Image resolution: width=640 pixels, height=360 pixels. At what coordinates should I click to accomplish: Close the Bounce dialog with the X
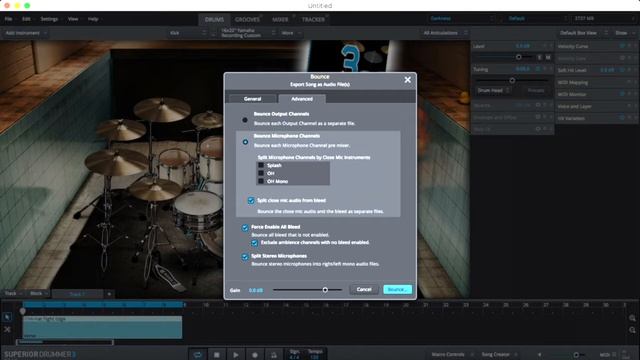(407, 80)
